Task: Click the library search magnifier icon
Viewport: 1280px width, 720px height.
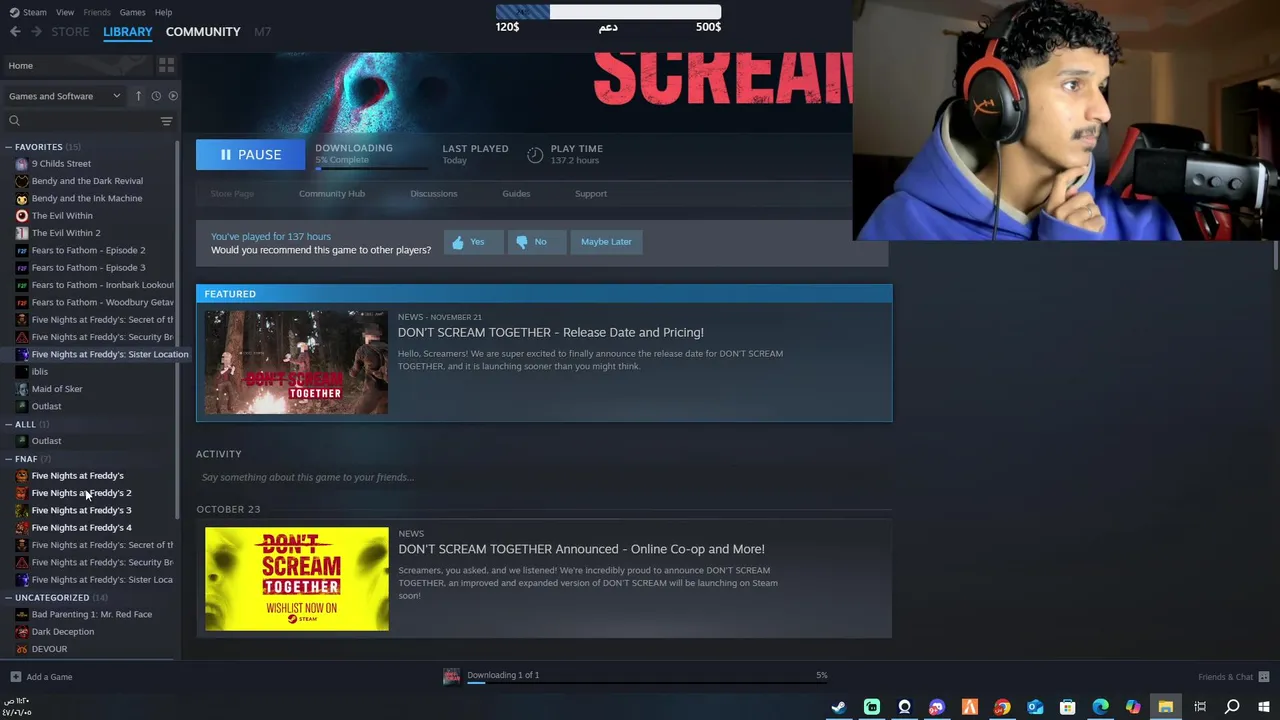Action: coord(14,121)
